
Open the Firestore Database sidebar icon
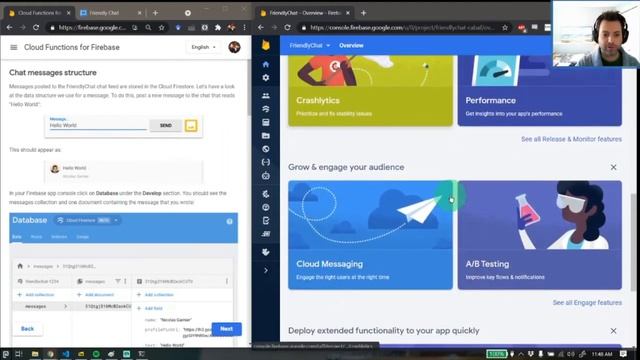[266, 109]
